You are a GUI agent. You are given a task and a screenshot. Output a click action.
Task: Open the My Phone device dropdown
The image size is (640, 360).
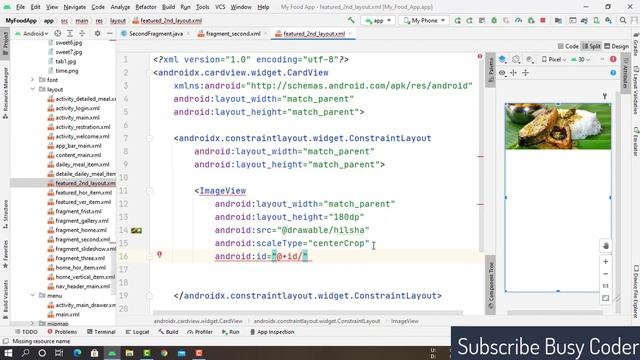424,20
